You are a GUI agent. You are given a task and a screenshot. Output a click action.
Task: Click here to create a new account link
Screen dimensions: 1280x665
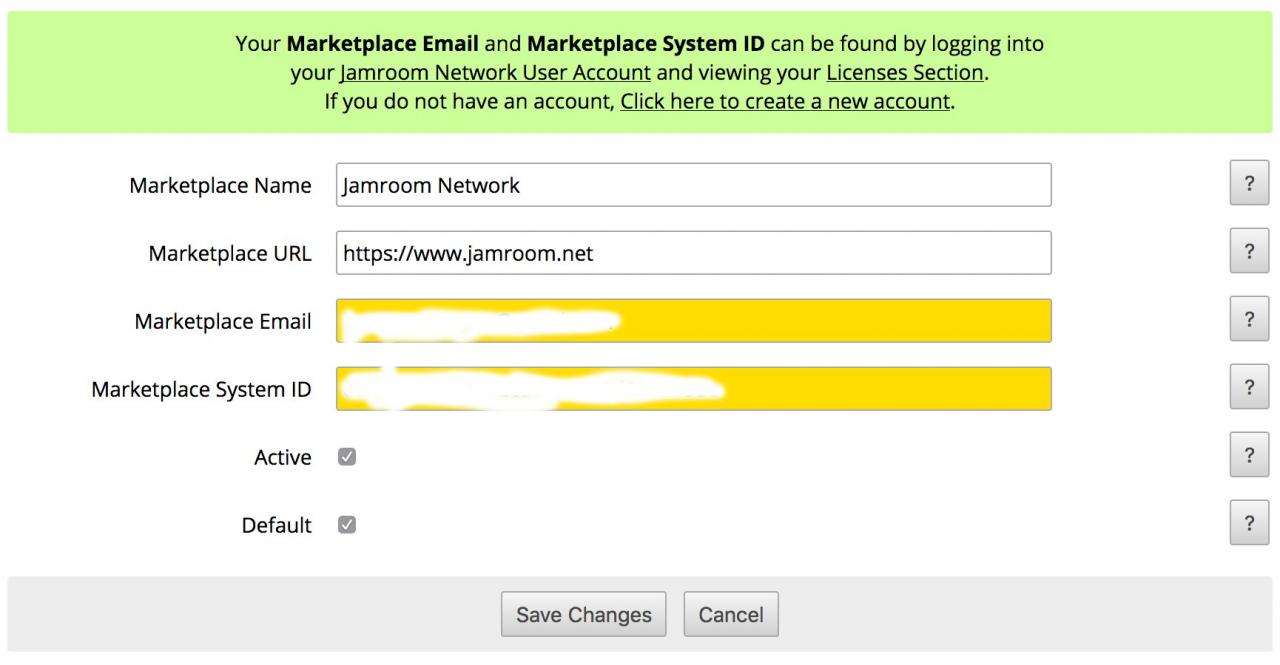point(785,101)
